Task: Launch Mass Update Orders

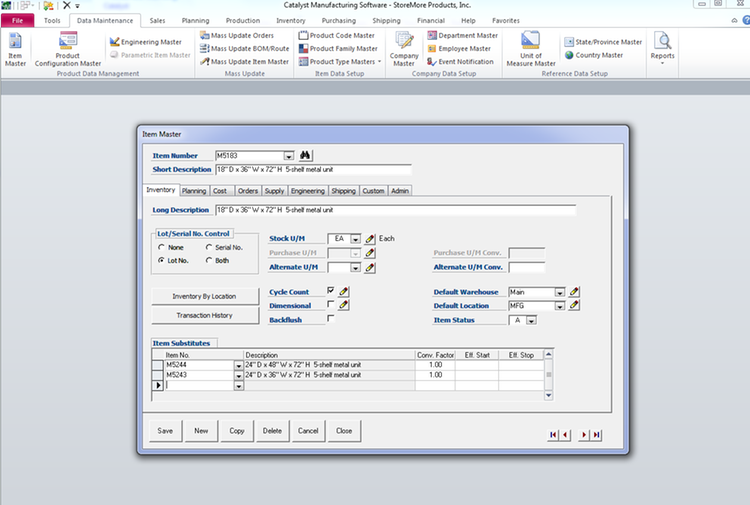Action: (x=237, y=35)
